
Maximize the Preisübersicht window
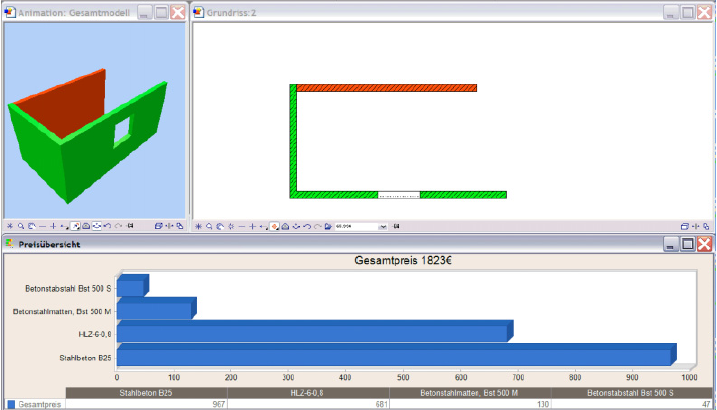[x=687, y=243]
